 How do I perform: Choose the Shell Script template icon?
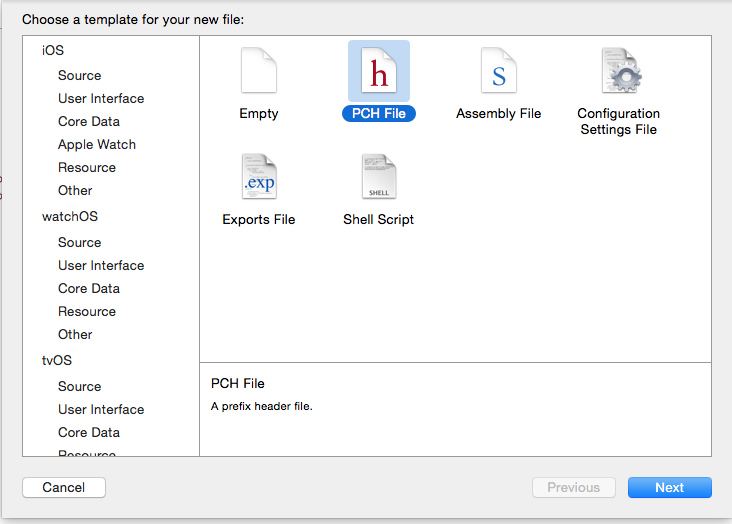378,177
